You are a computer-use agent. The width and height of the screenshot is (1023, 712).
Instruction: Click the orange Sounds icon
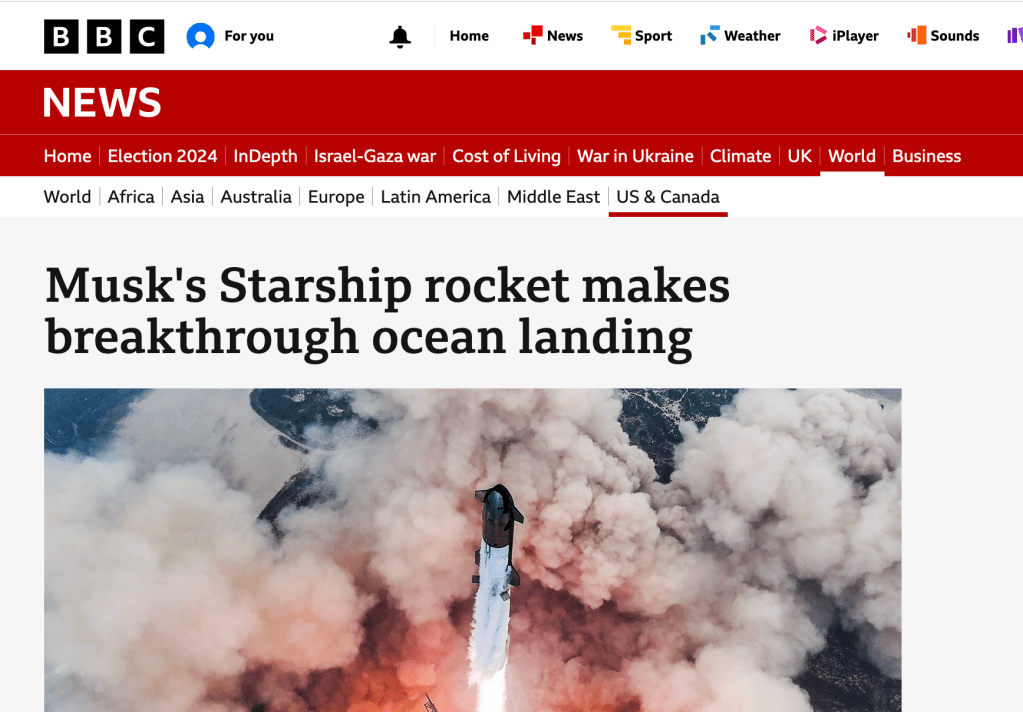917,35
